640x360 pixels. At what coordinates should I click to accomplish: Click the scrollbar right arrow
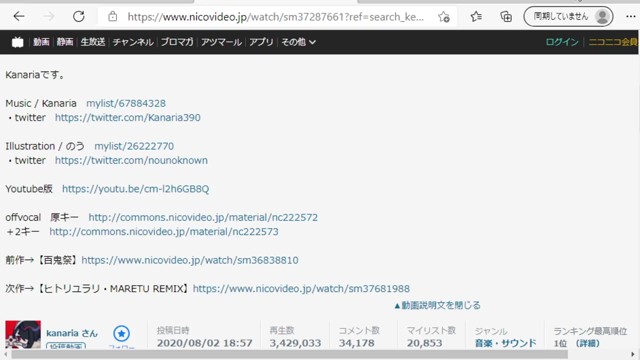coord(633,354)
